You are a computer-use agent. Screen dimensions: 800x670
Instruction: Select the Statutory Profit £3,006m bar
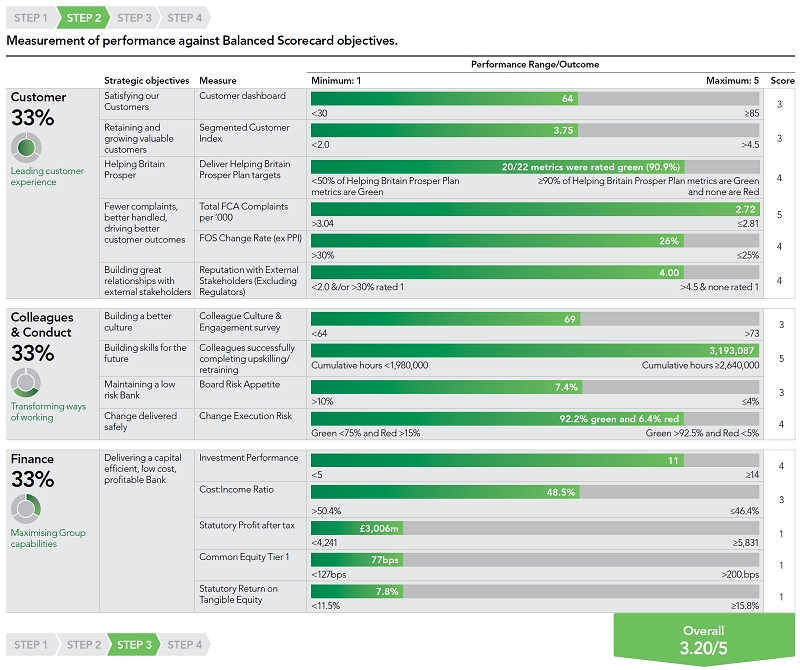[x=535, y=528]
